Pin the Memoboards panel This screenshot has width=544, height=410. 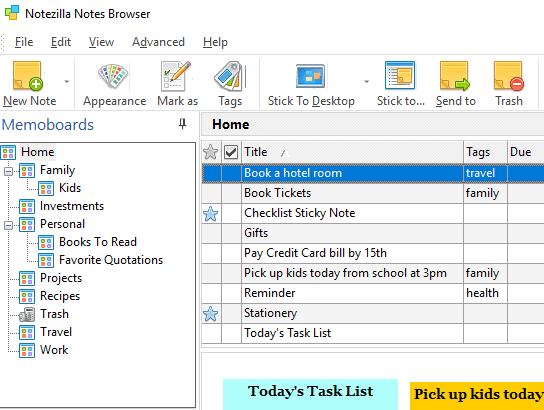point(182,123)
